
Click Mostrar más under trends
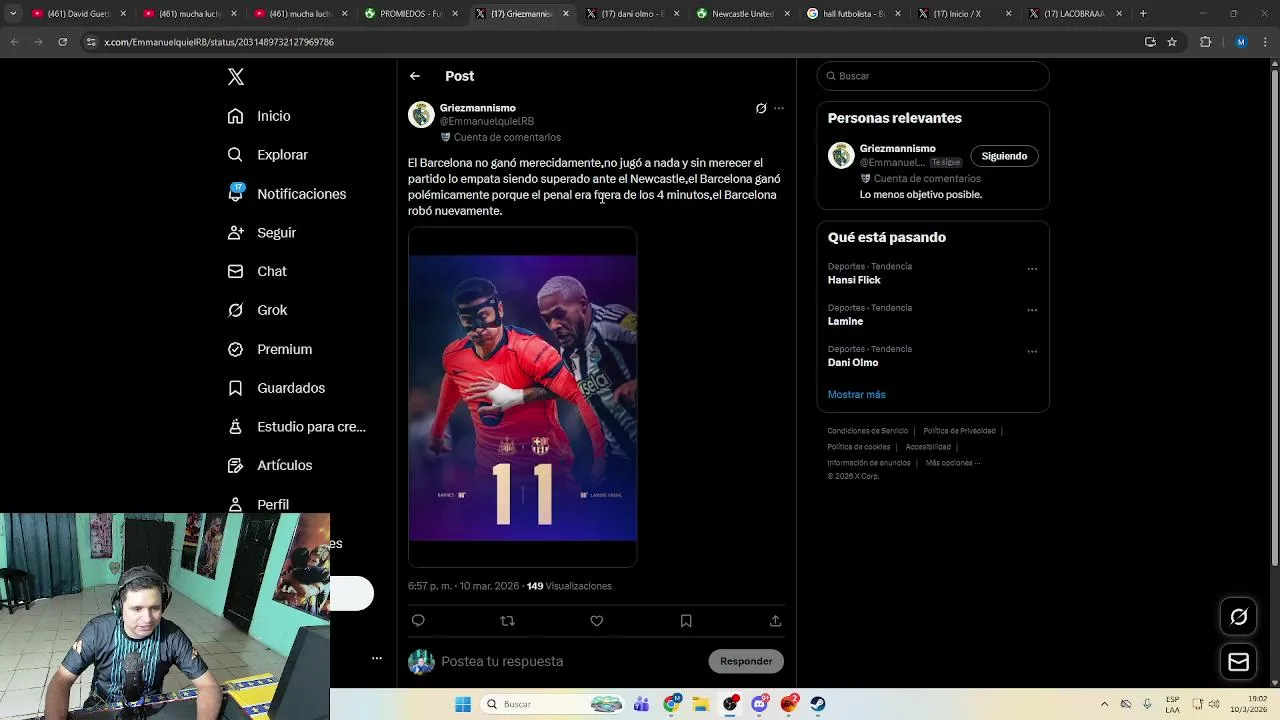856,394
